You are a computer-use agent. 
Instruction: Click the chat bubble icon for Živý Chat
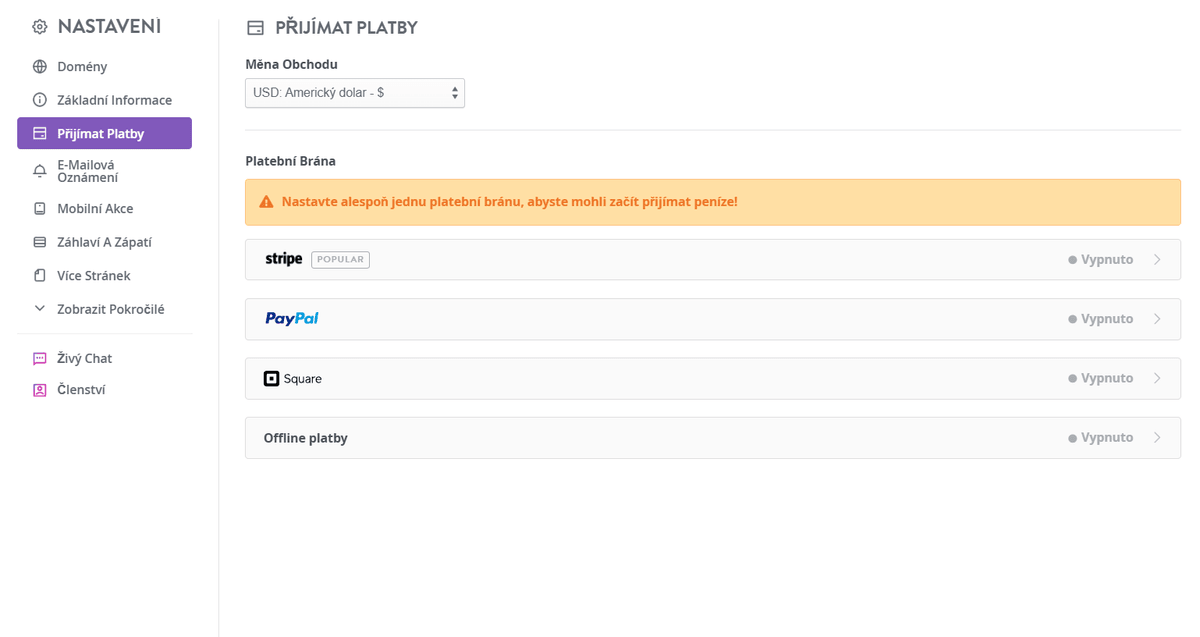pyautogui.click(x=40, y=358)
